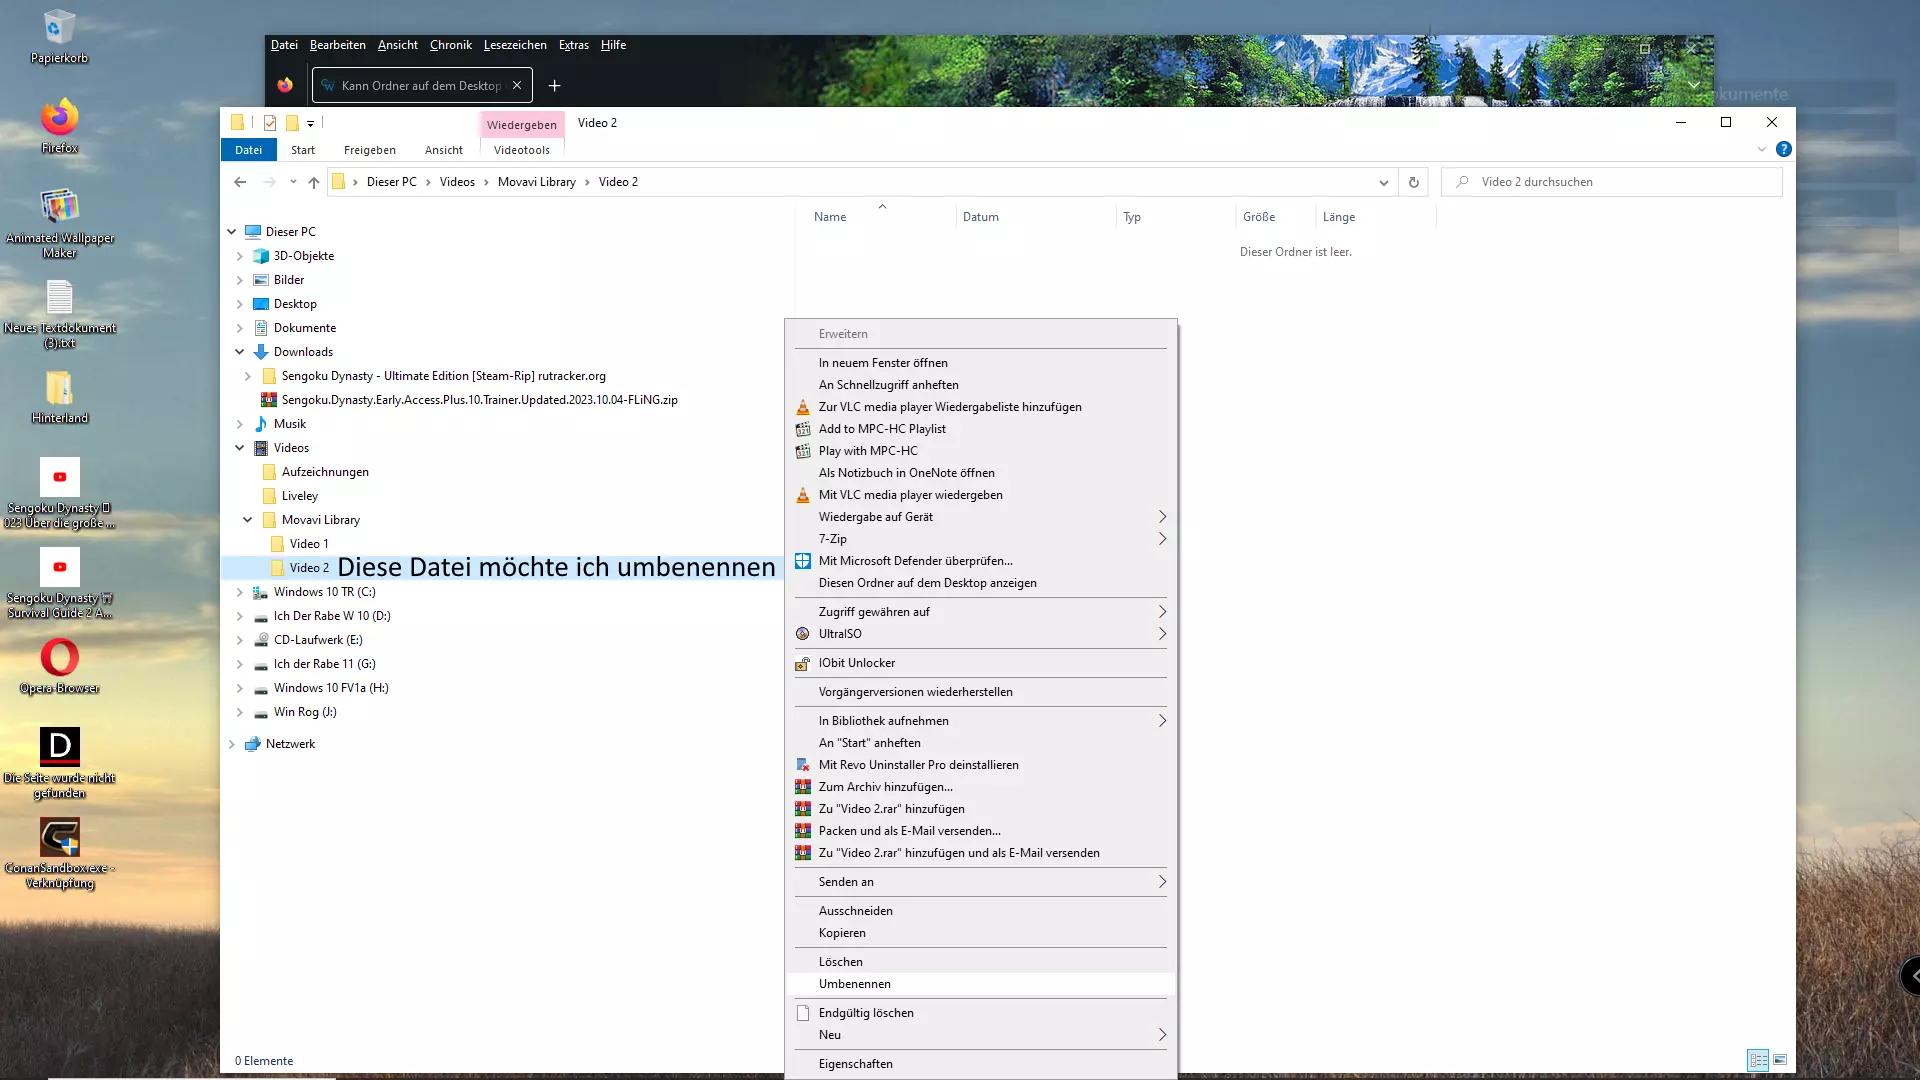The image size is (1920, 1080).
Task: Close the 'Kann Ordner auf dem Desktop' tab
Action: point(517,86)
